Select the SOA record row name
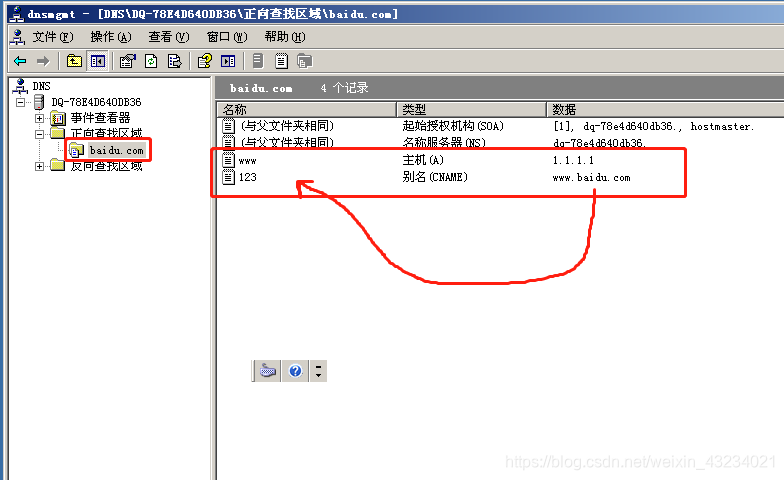The width and height of the screenshot is (784, 480). [287, 126]
